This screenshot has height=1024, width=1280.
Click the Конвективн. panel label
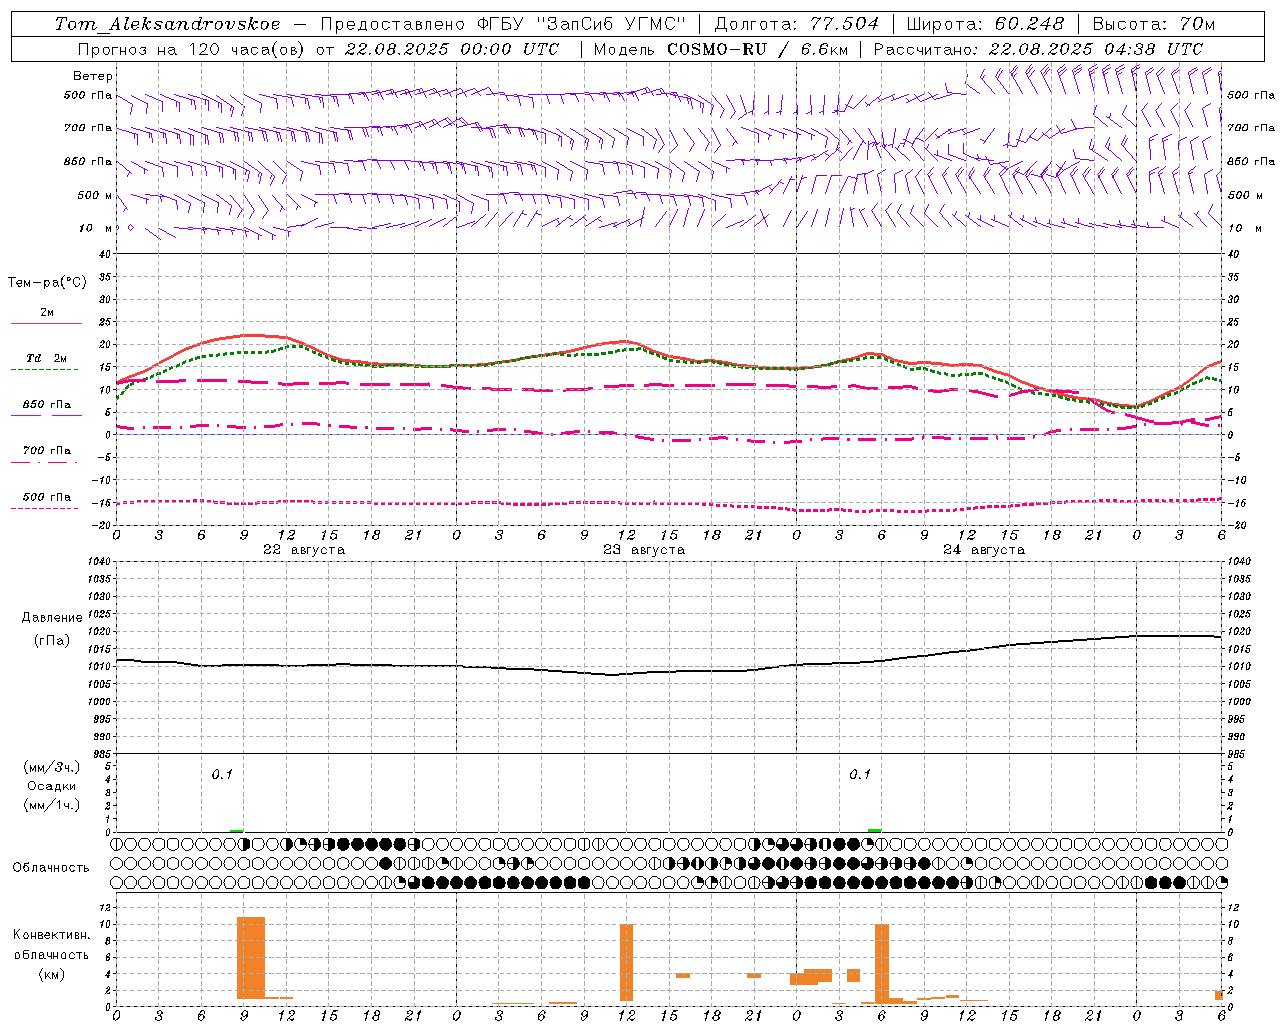tap(51, 935)
